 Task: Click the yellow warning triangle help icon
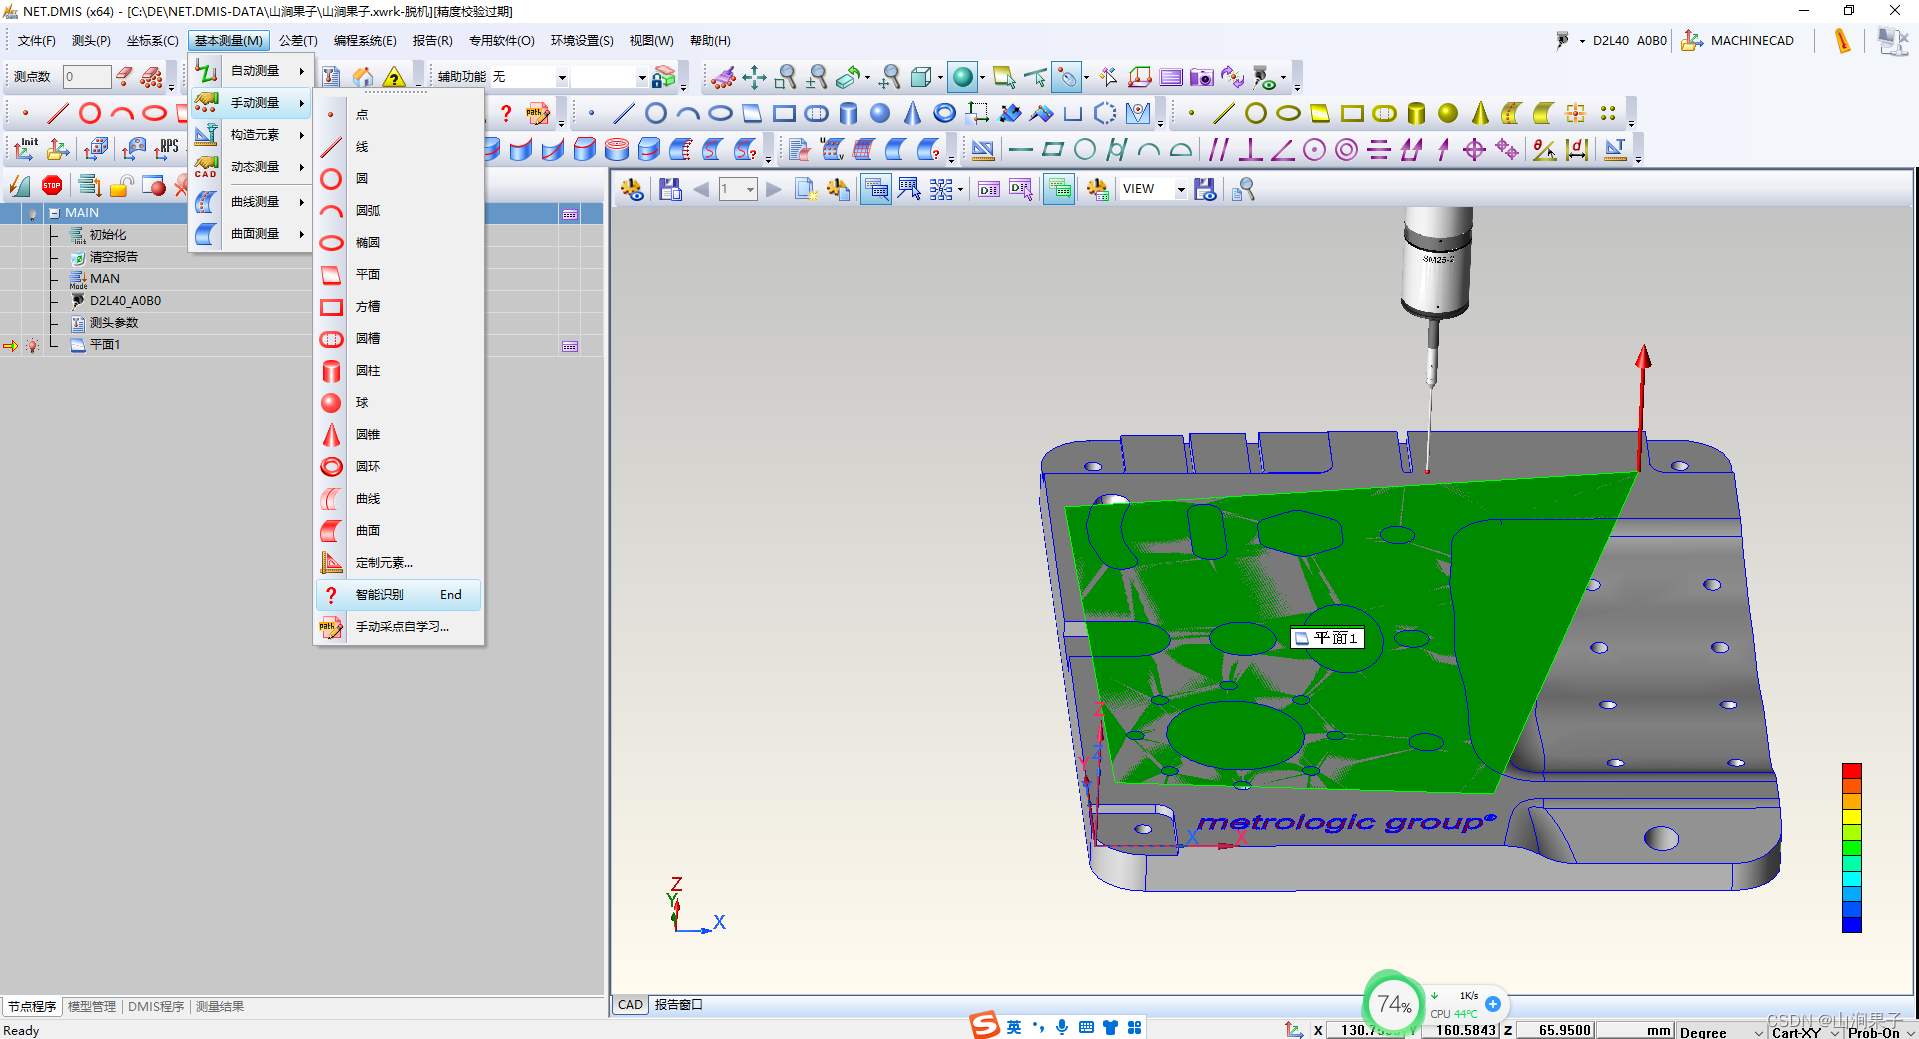click(394, 77)
